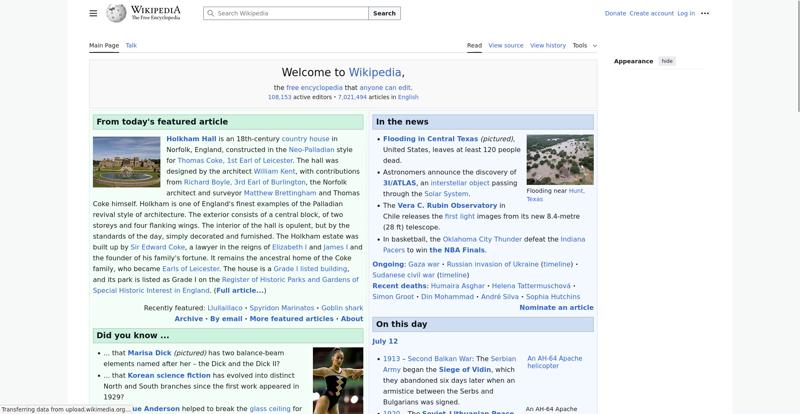Open the View history tab
800x414 pixels.
tap(548, 45)
